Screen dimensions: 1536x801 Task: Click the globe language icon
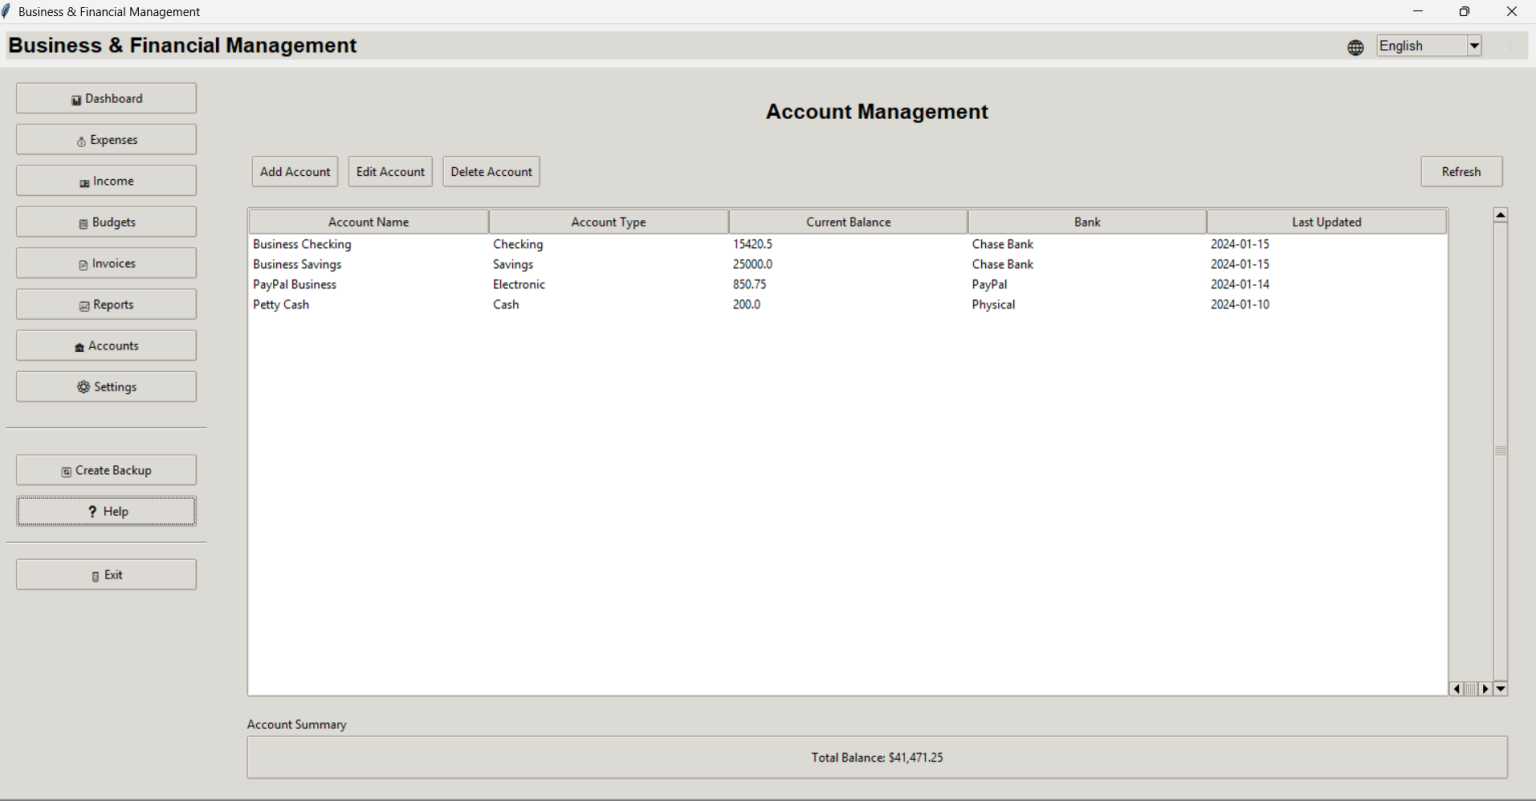(x=1355, y=47)
